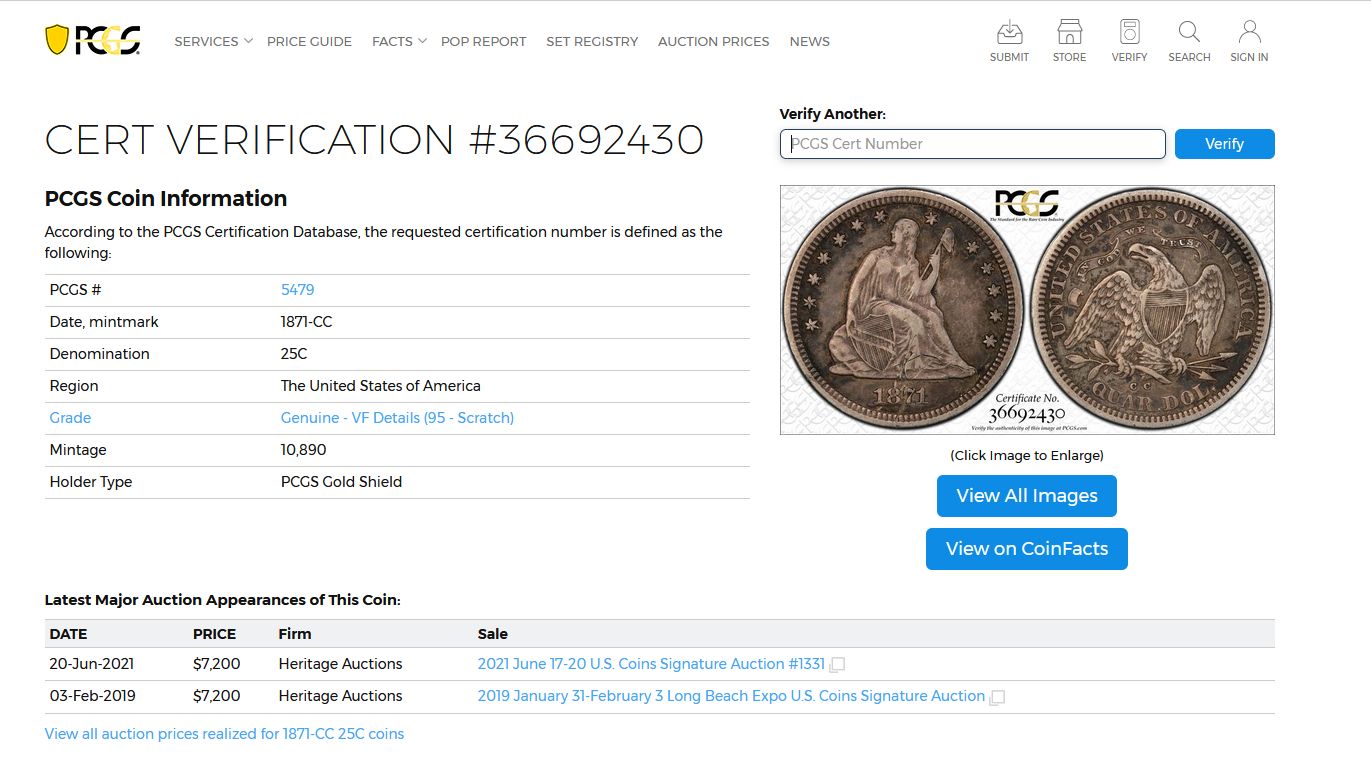Viewport: 1371px width, 772px height.
Task: Open PCGS number 5479 link
Action: pos(297,290)
